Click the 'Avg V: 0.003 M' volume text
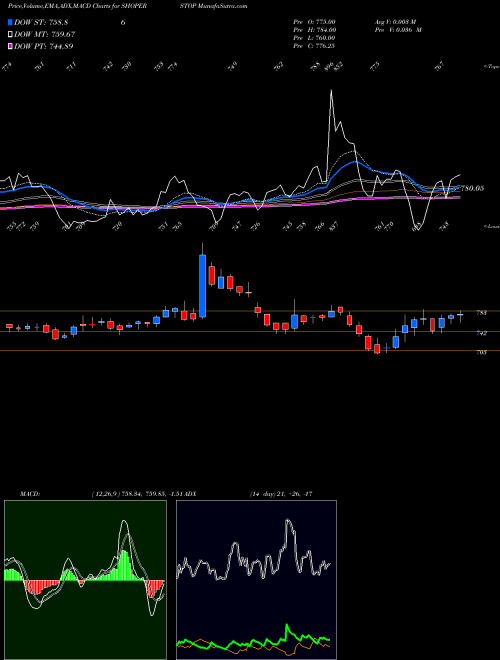This screenshot has width=500, height=660. 395,22
